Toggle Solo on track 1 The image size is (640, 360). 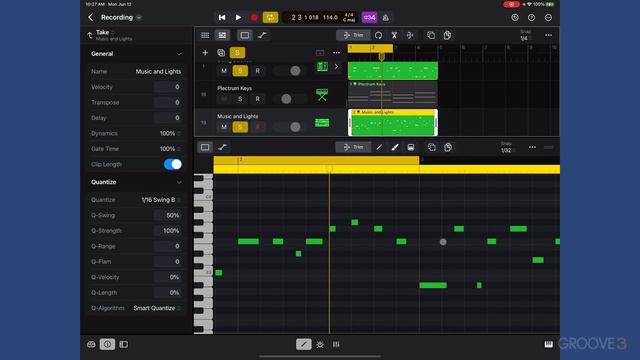point(240,71)
